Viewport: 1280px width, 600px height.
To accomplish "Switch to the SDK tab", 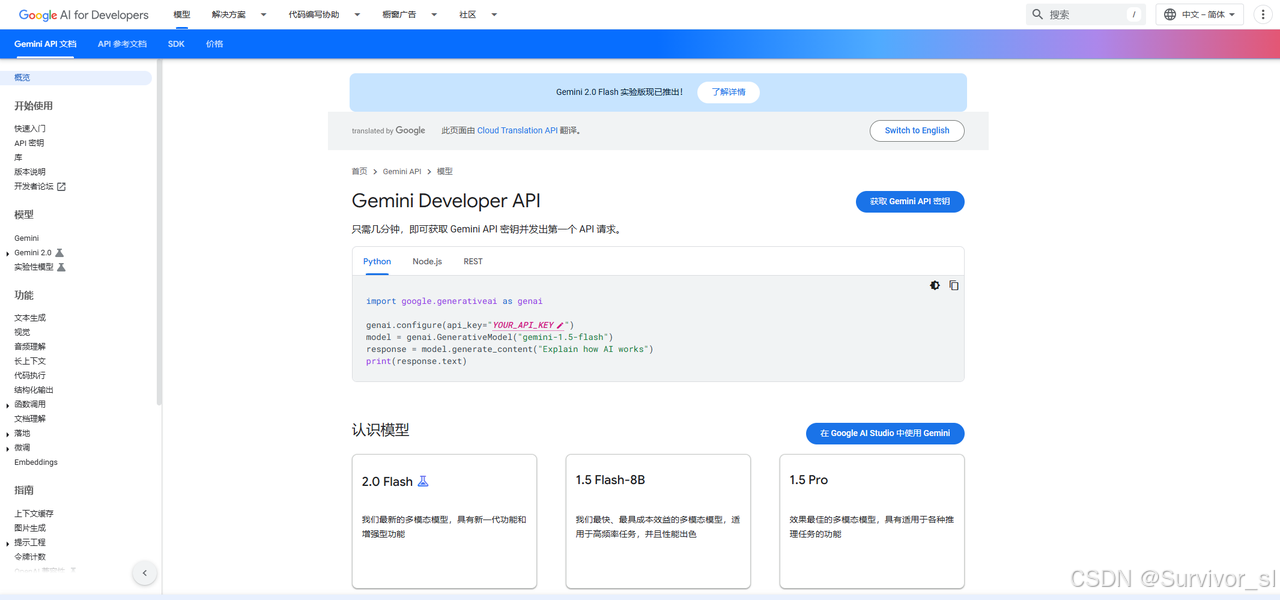I will tap(176, 44).
